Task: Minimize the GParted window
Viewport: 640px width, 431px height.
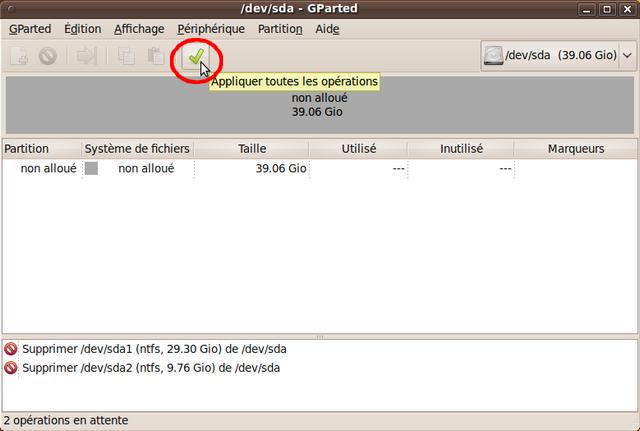Action: click(x=586, y=9)
